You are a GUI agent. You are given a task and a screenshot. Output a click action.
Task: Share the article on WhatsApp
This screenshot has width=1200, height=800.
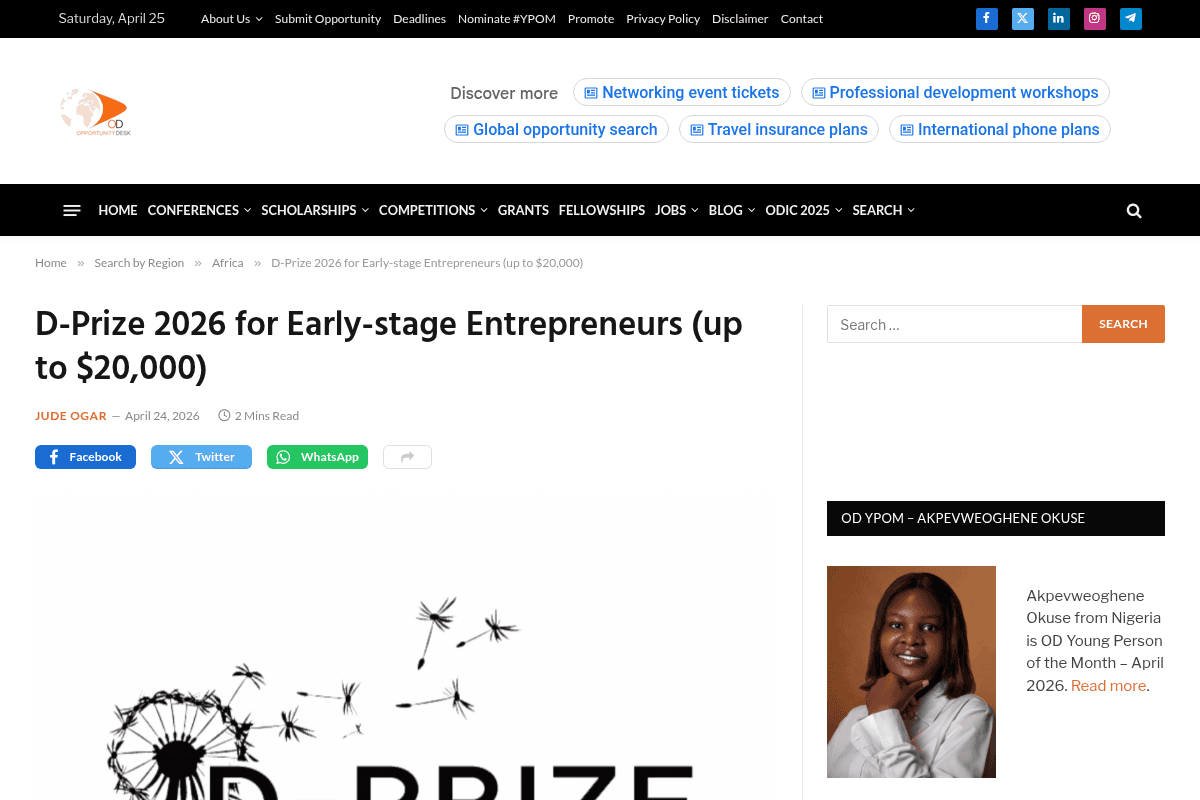317,457
